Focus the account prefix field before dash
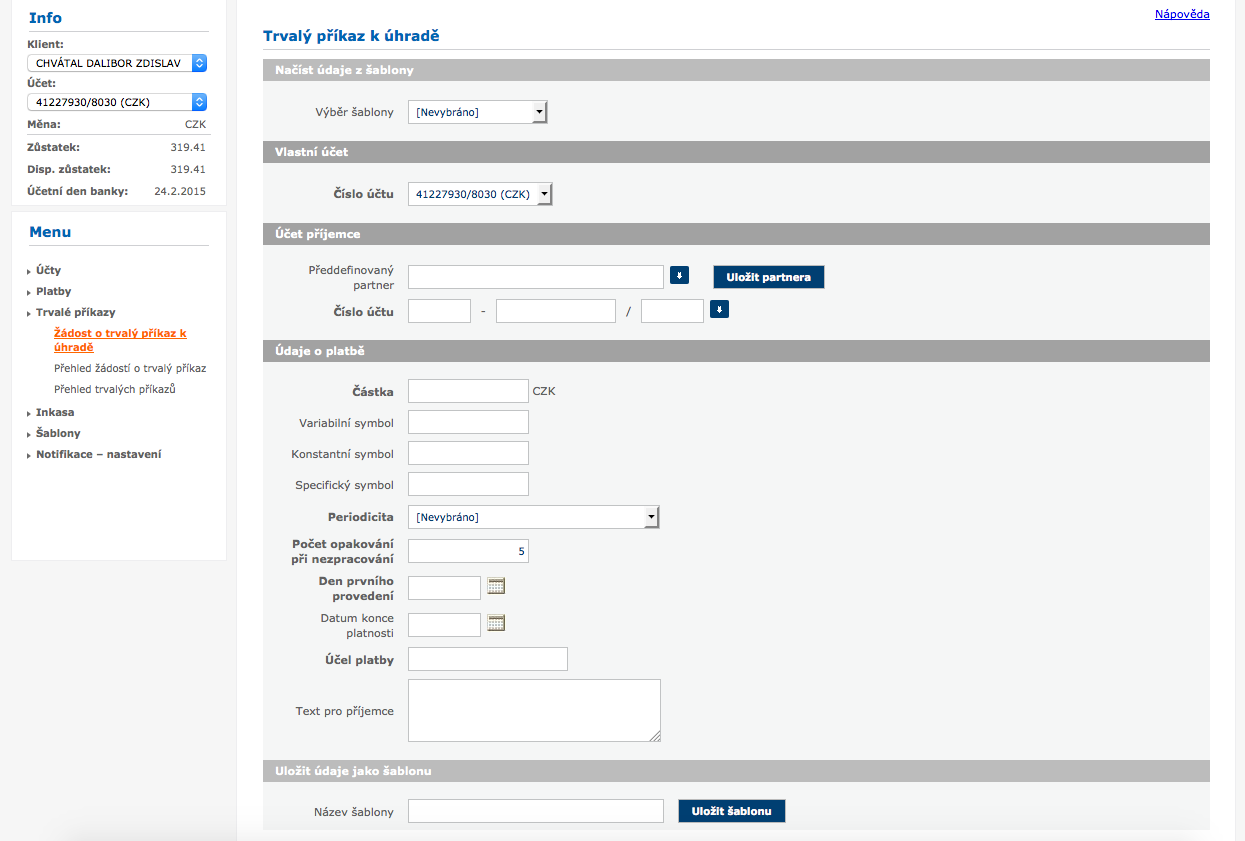This screenshot has width=1245, height=841. coord(439,311)
